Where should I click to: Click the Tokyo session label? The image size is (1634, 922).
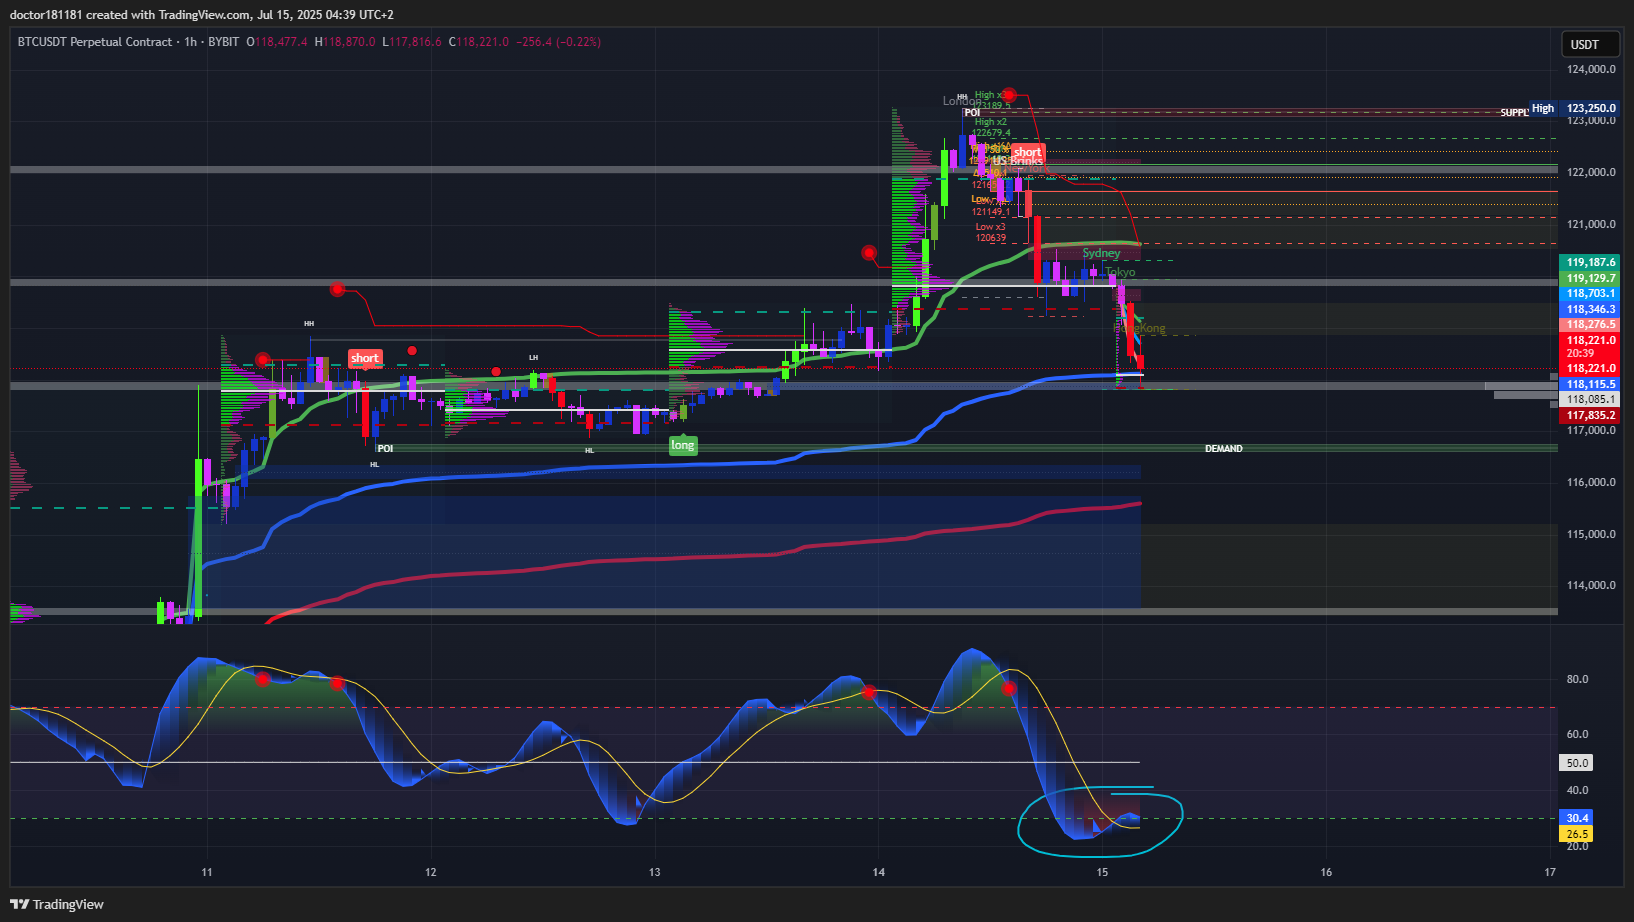(x=1121, y=272)
